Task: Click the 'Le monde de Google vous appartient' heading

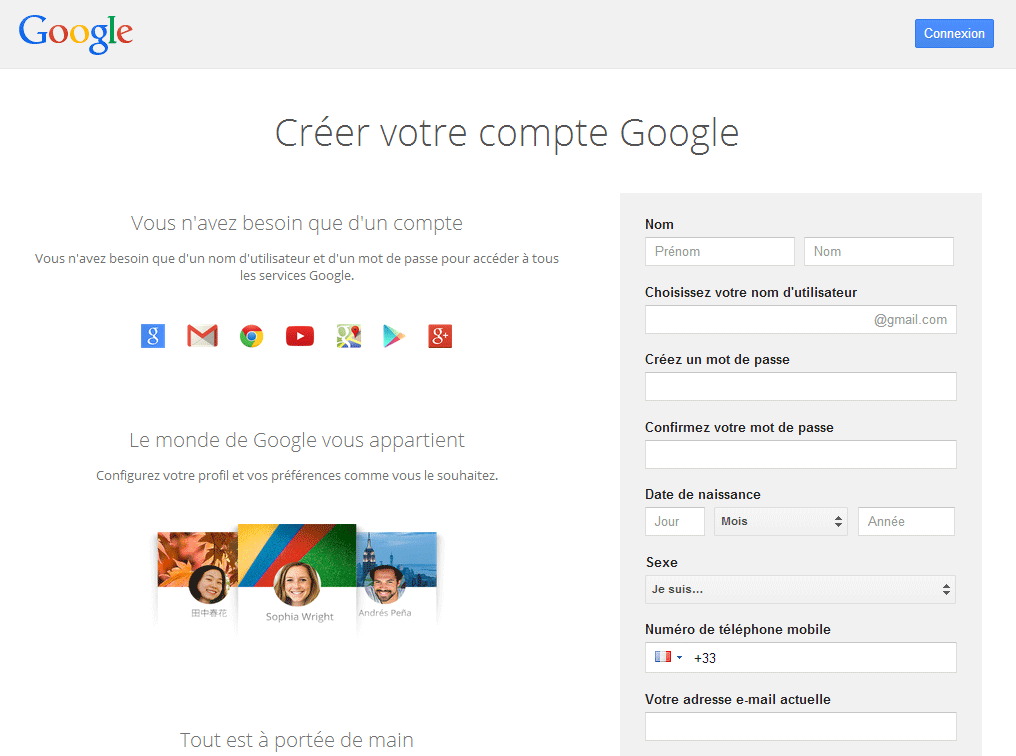Action: pyautogui.click(x=297, y=440)
